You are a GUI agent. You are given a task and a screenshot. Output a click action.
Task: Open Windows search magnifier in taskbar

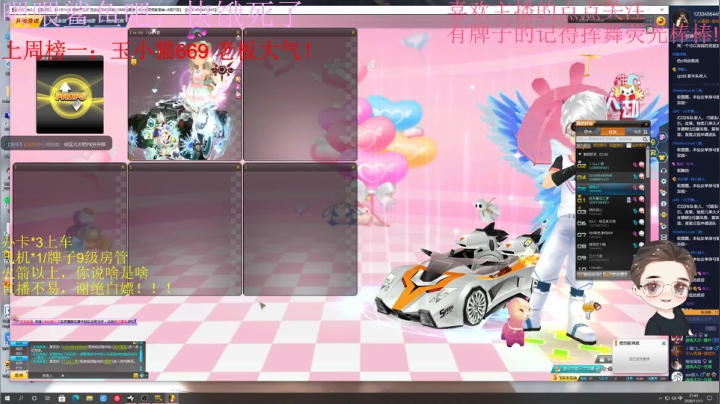(x=21, y=398)
